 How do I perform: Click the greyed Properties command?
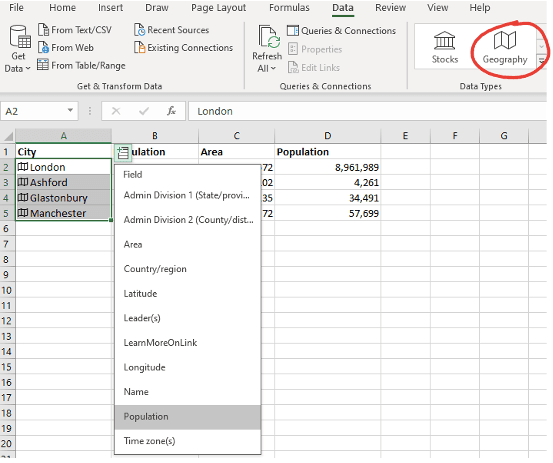coord(315,49)
